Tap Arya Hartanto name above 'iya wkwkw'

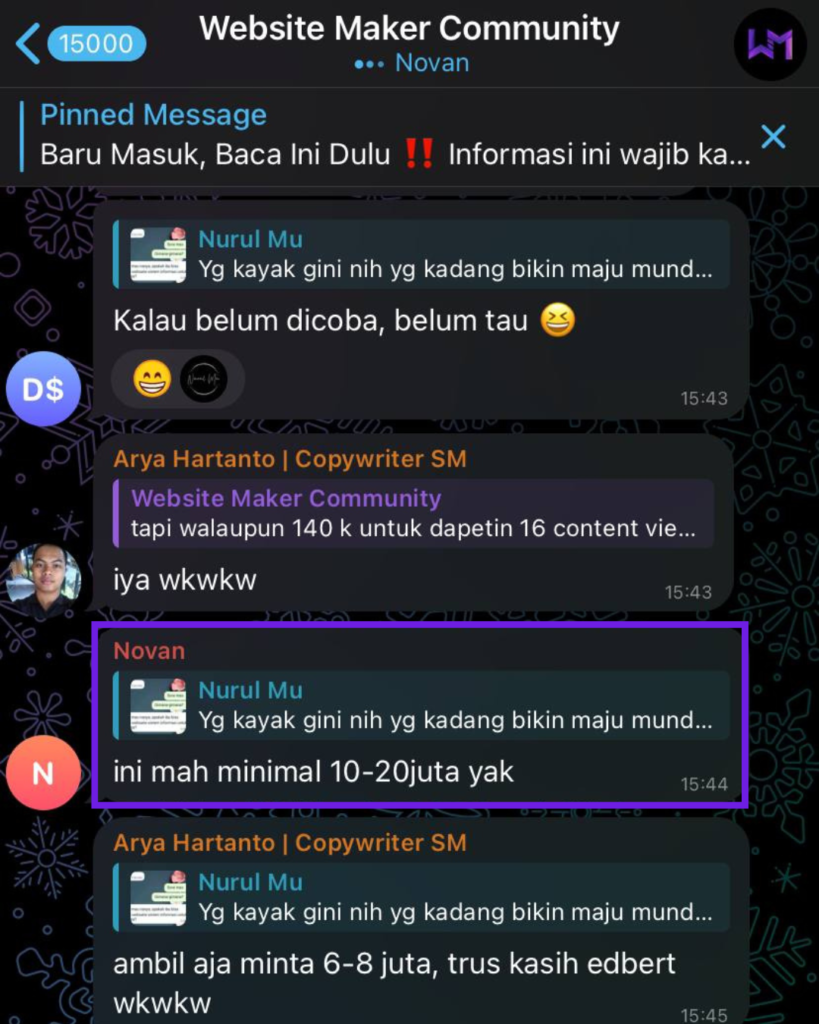290,459
